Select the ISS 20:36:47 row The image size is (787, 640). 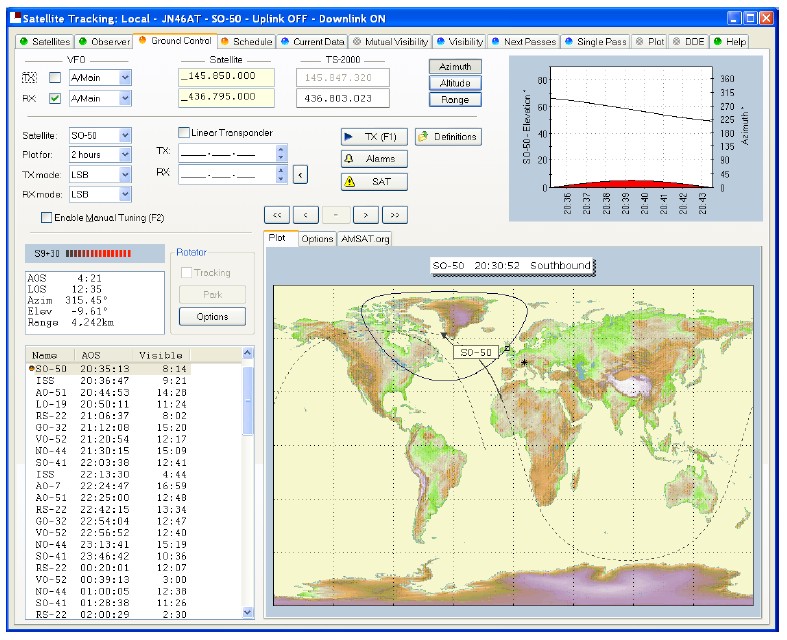110,380
